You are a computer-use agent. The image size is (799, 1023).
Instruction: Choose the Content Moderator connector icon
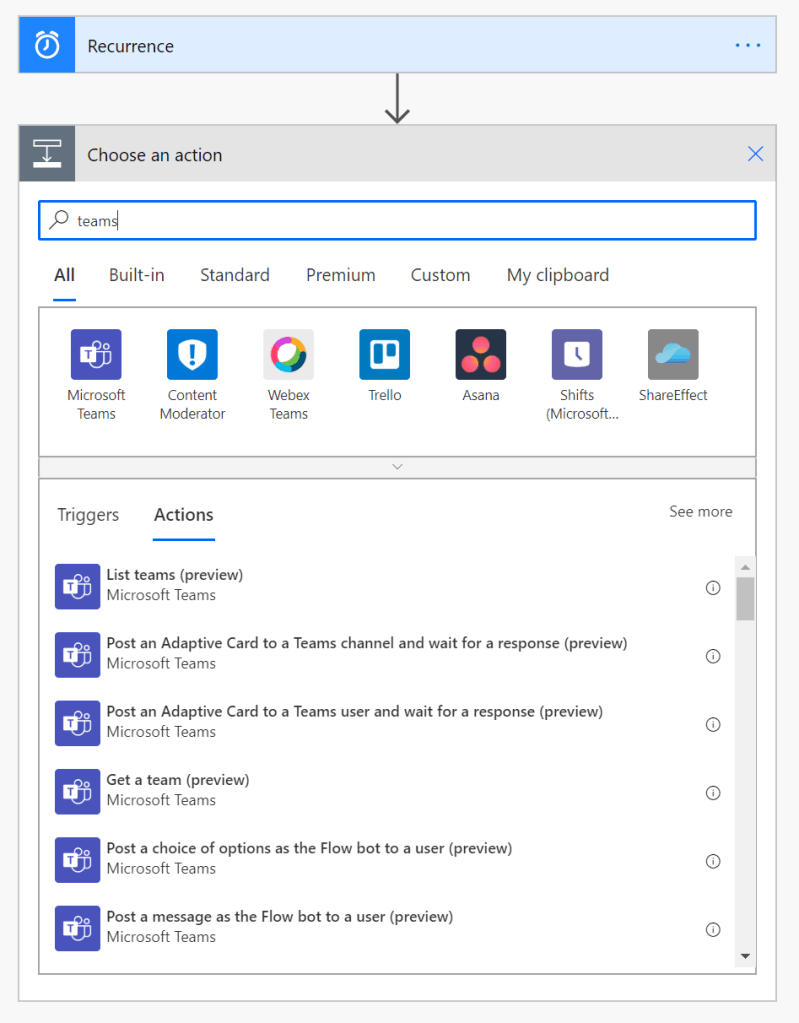coord(192,355)
